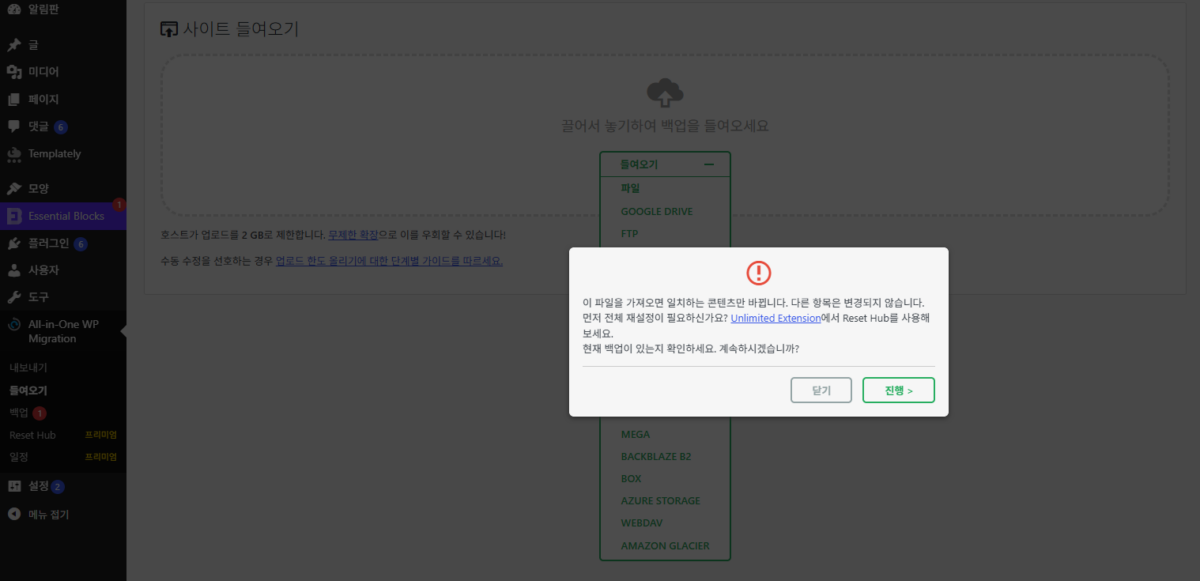Open the 무제한 확장 link
The image size is (1200, 581).
tap(353, 235)
